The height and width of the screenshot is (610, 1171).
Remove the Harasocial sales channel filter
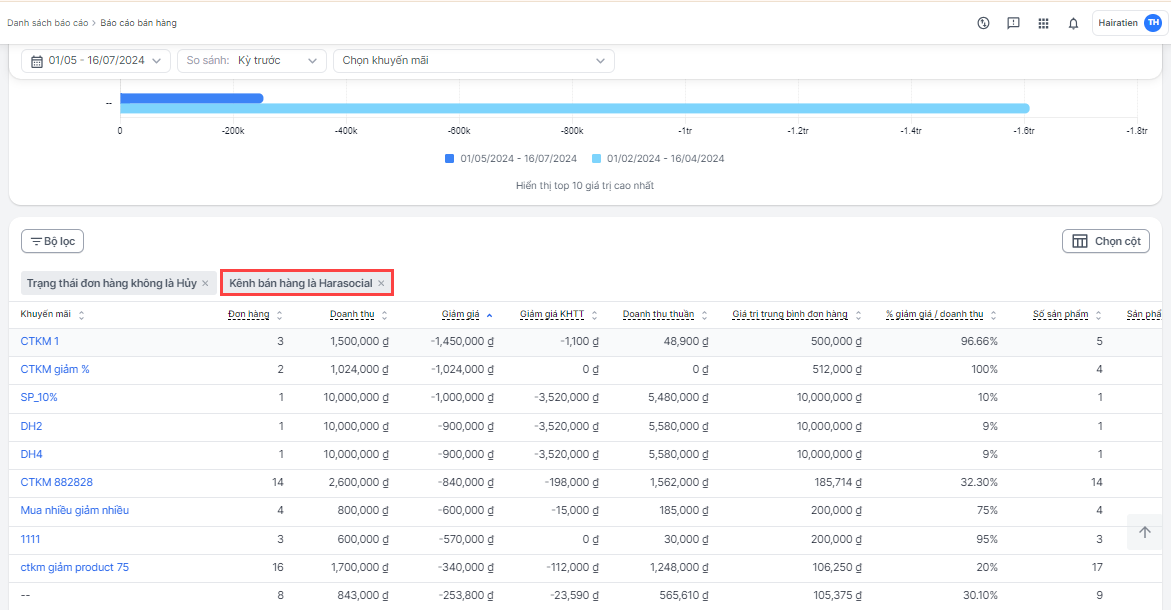[381, 284]
